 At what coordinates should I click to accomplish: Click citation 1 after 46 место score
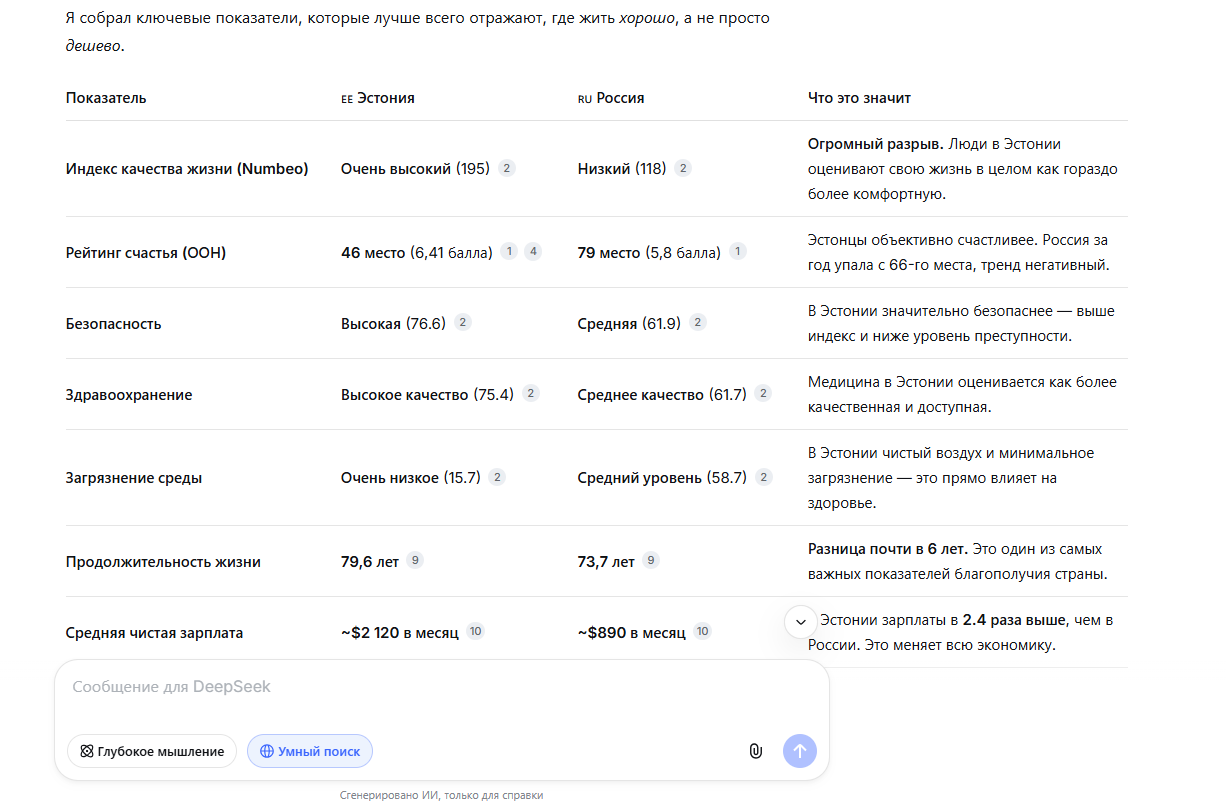pos(509,252)
